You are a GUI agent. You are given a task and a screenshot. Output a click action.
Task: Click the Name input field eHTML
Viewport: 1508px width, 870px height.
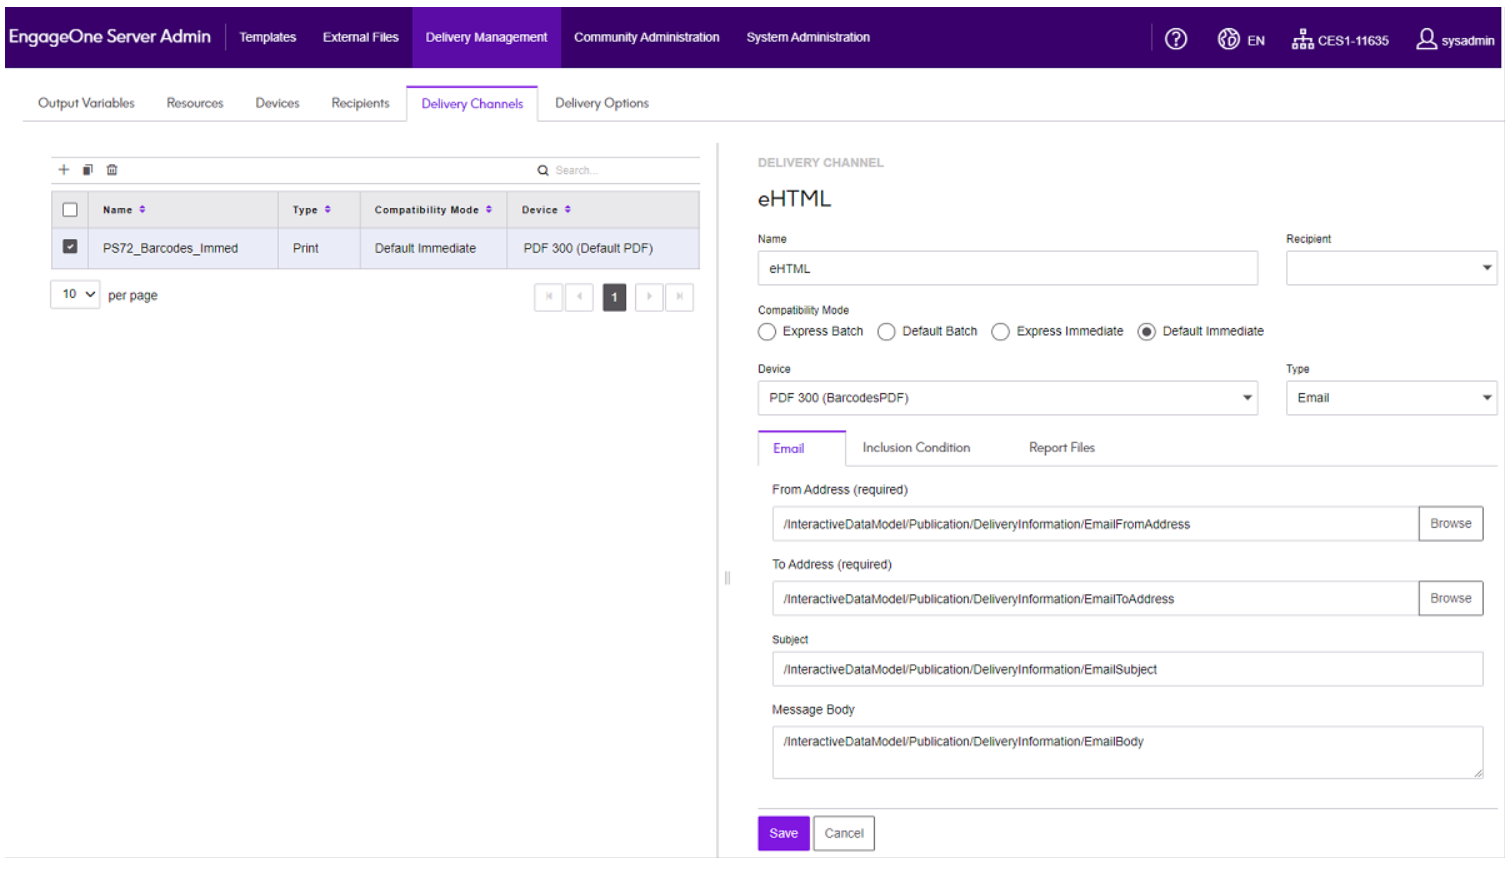[x=1007, y=268]
